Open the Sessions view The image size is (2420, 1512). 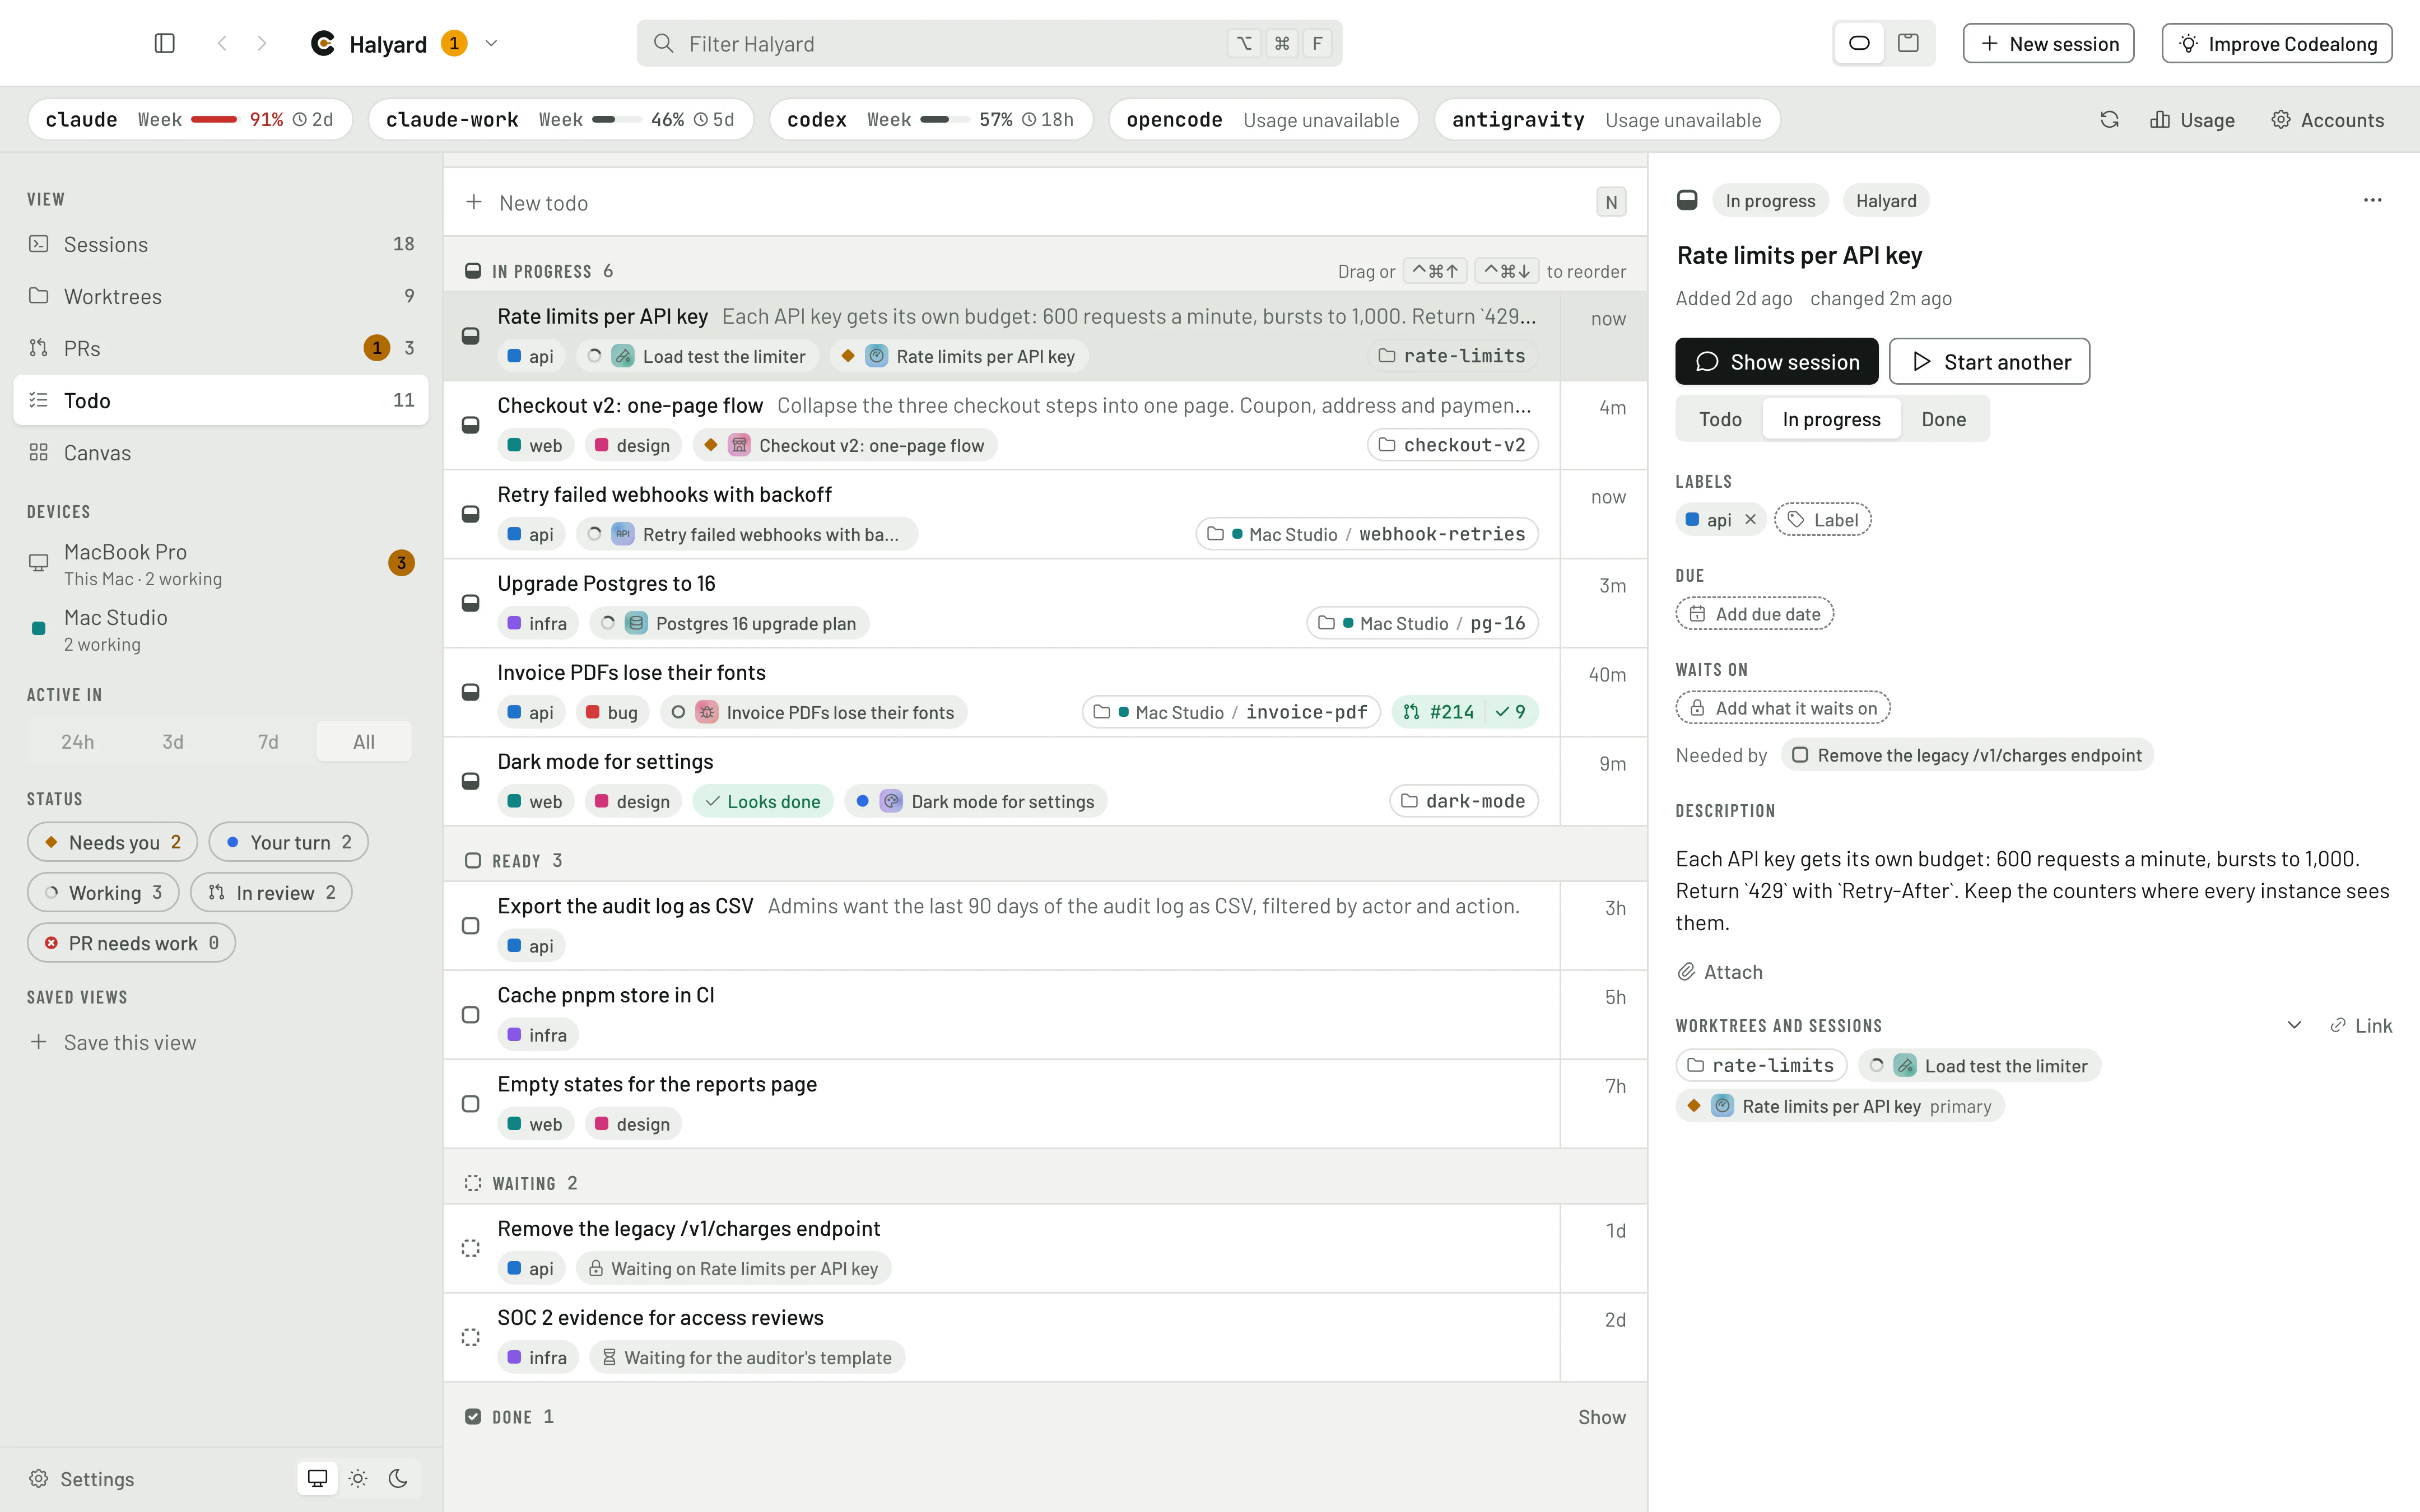(221, 244)
